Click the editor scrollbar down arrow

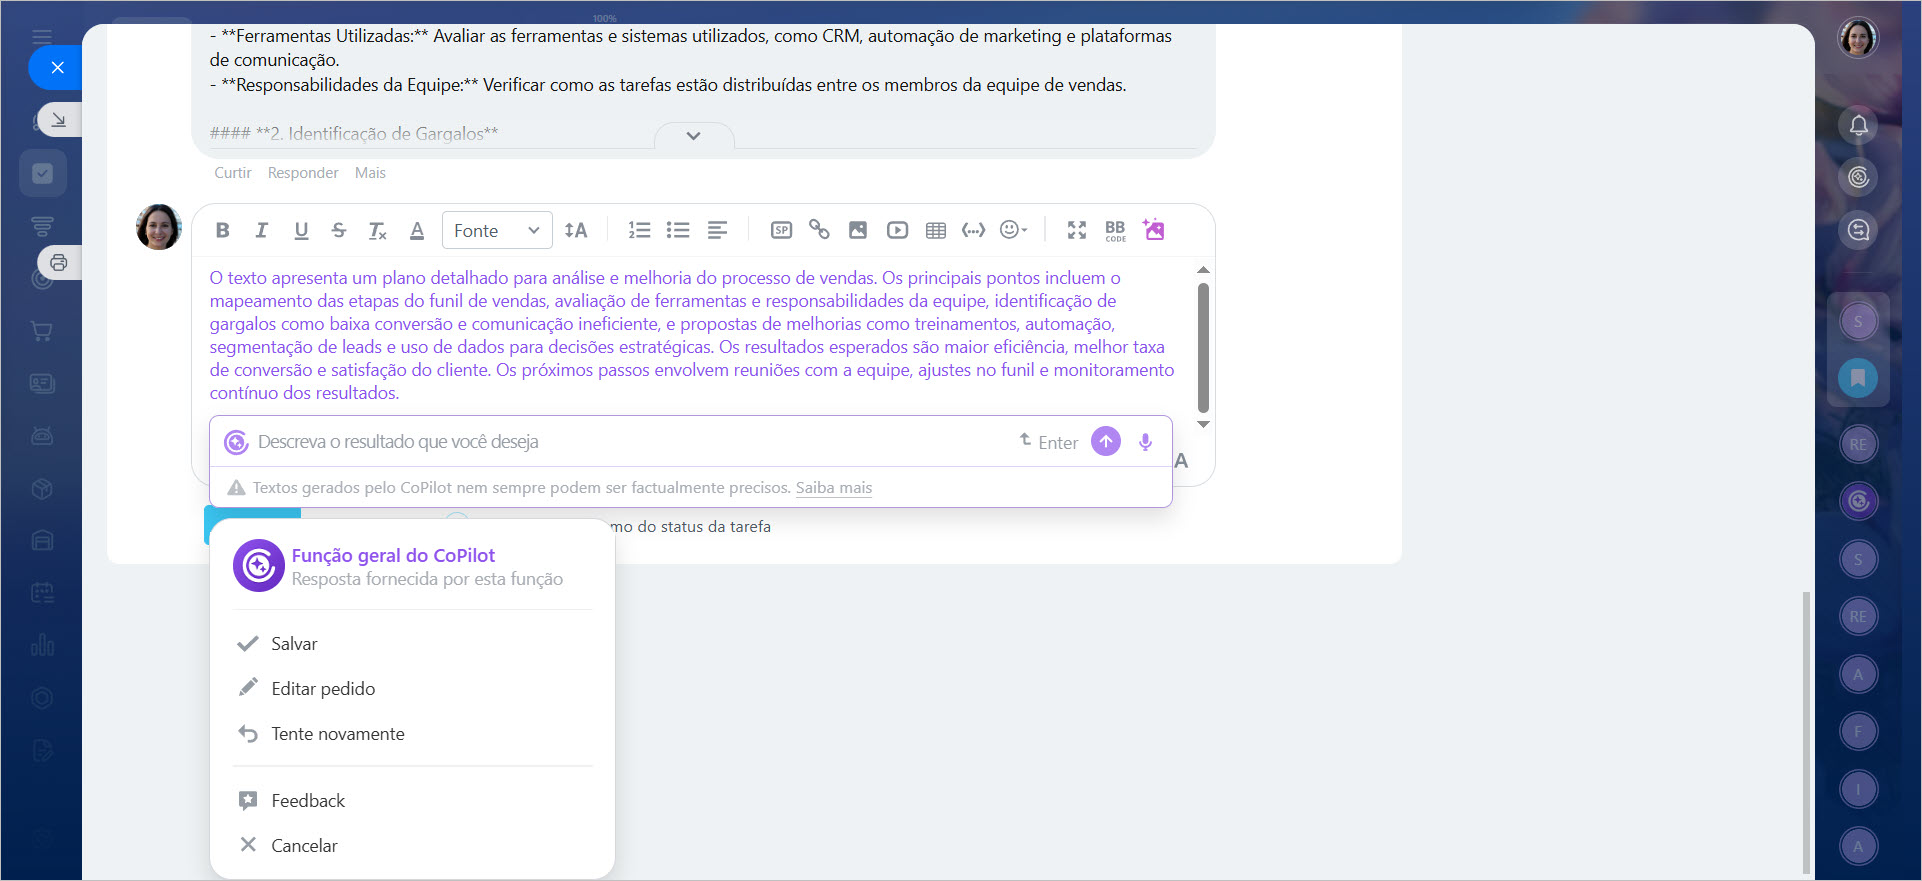pos(1203,424)
